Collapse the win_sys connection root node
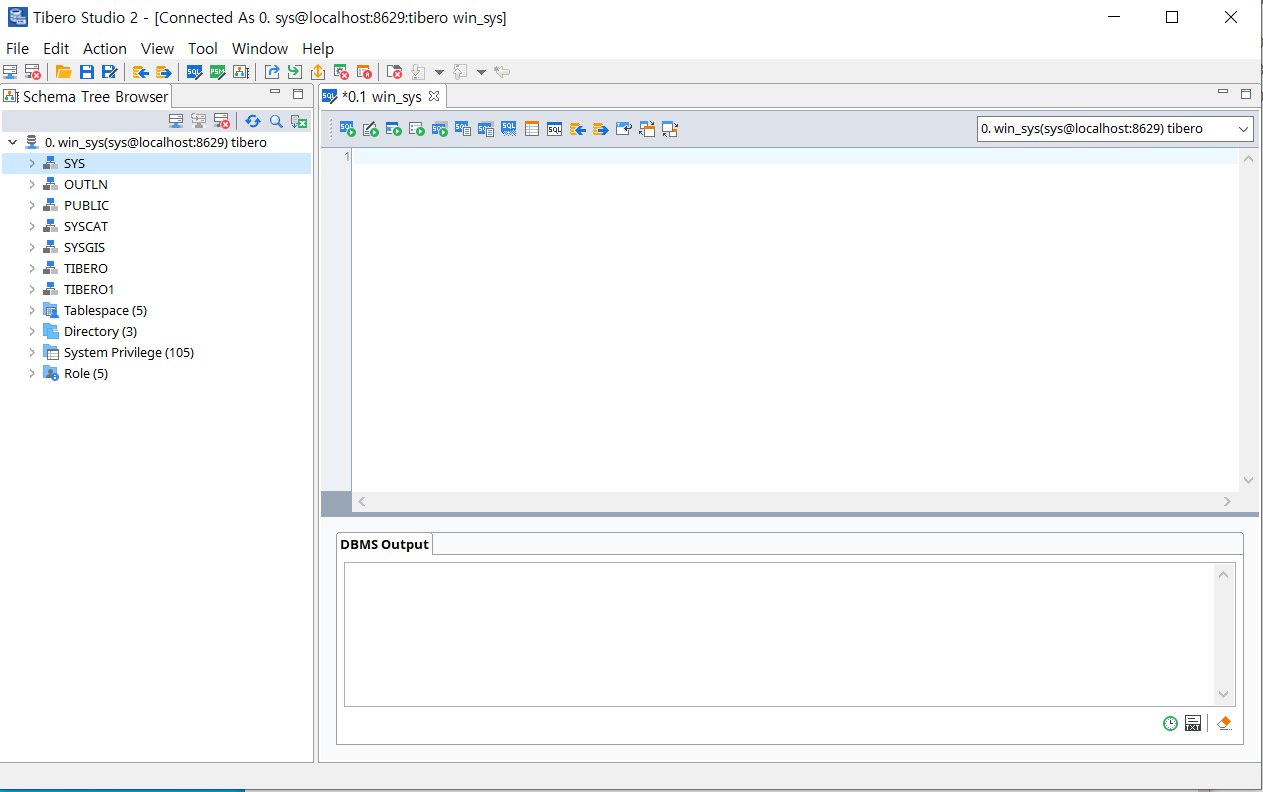Screen dimensions: 1263x792 [12, 142]
